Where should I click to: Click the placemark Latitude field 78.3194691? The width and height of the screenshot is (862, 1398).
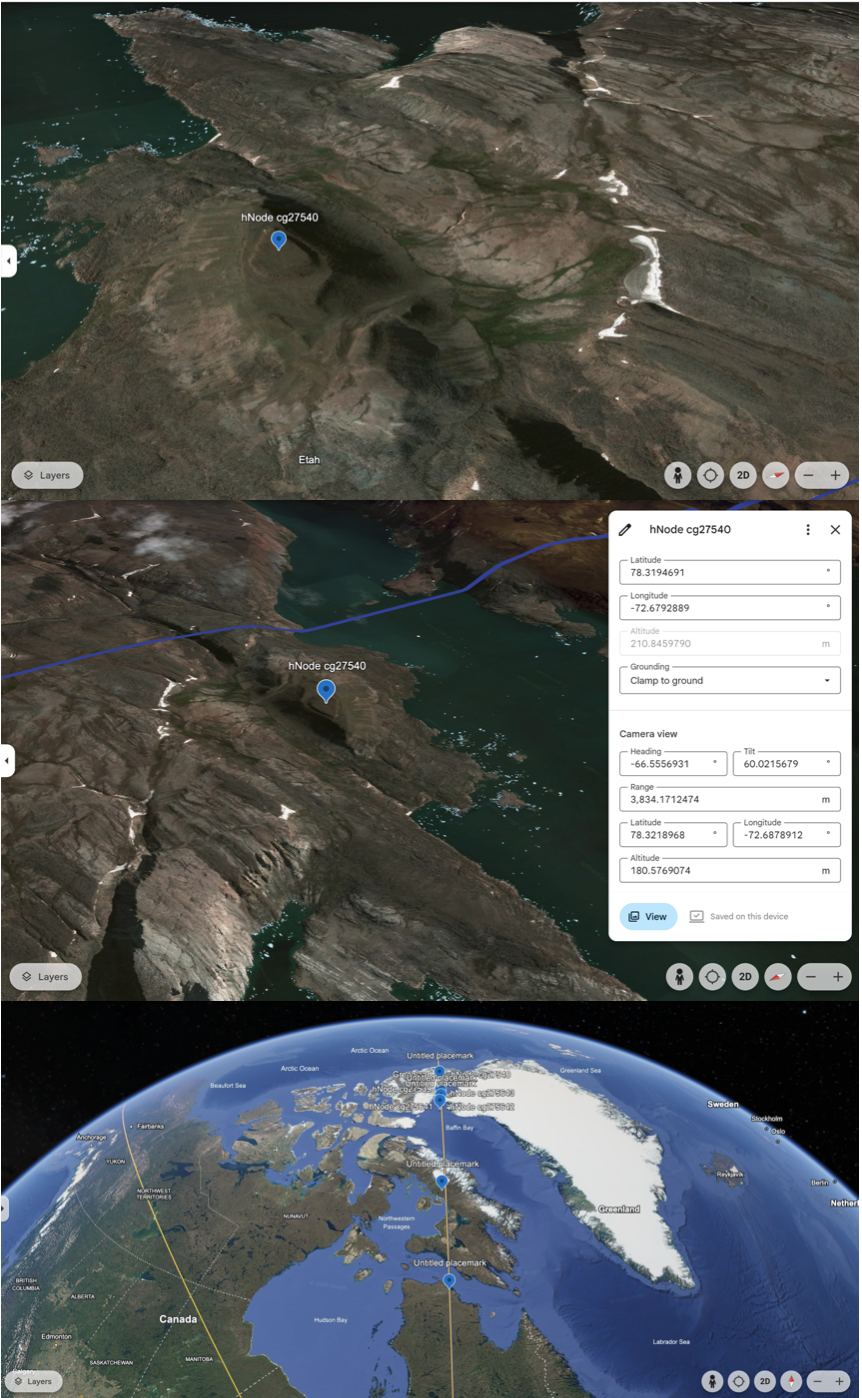(x=730, y=572)
